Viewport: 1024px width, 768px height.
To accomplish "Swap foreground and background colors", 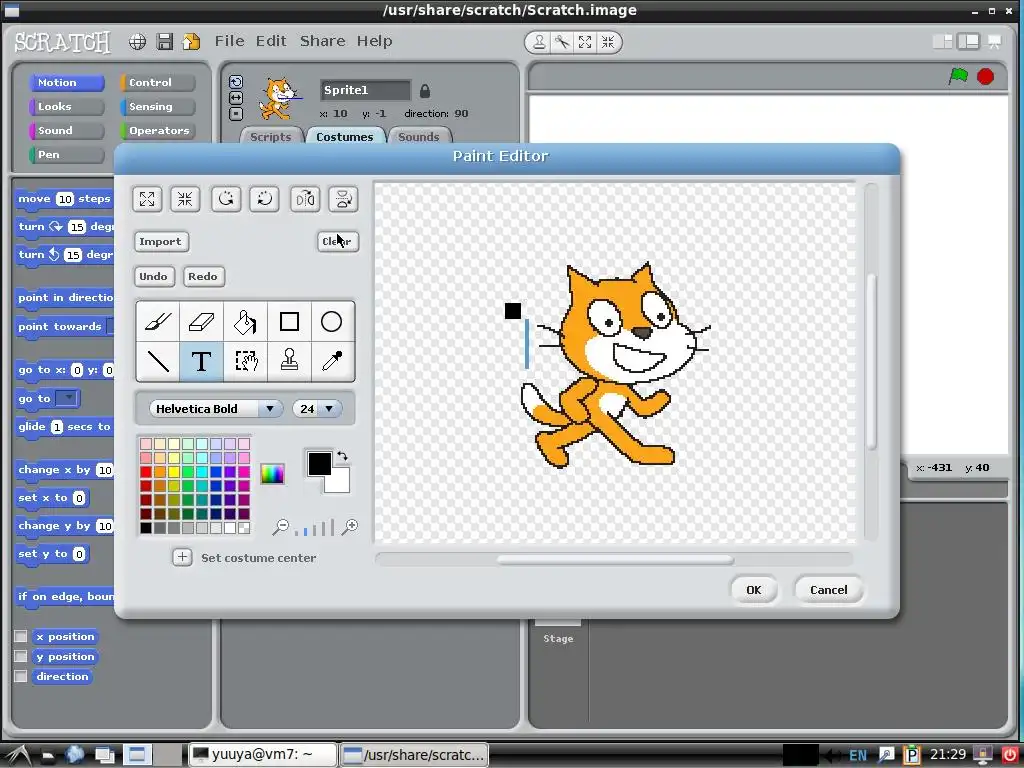I will 342,456.
